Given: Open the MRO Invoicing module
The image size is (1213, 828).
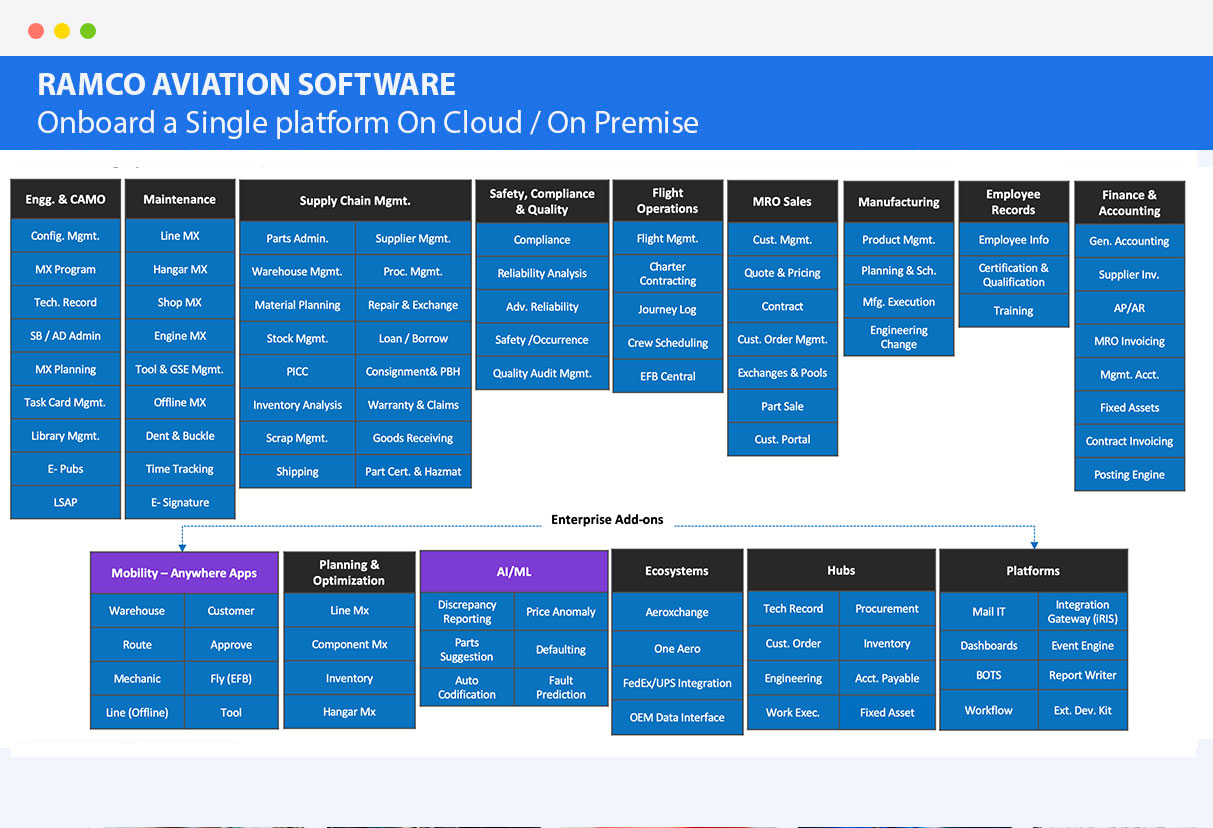Looking at the screenshot, I should click(x=1130, y=341).
